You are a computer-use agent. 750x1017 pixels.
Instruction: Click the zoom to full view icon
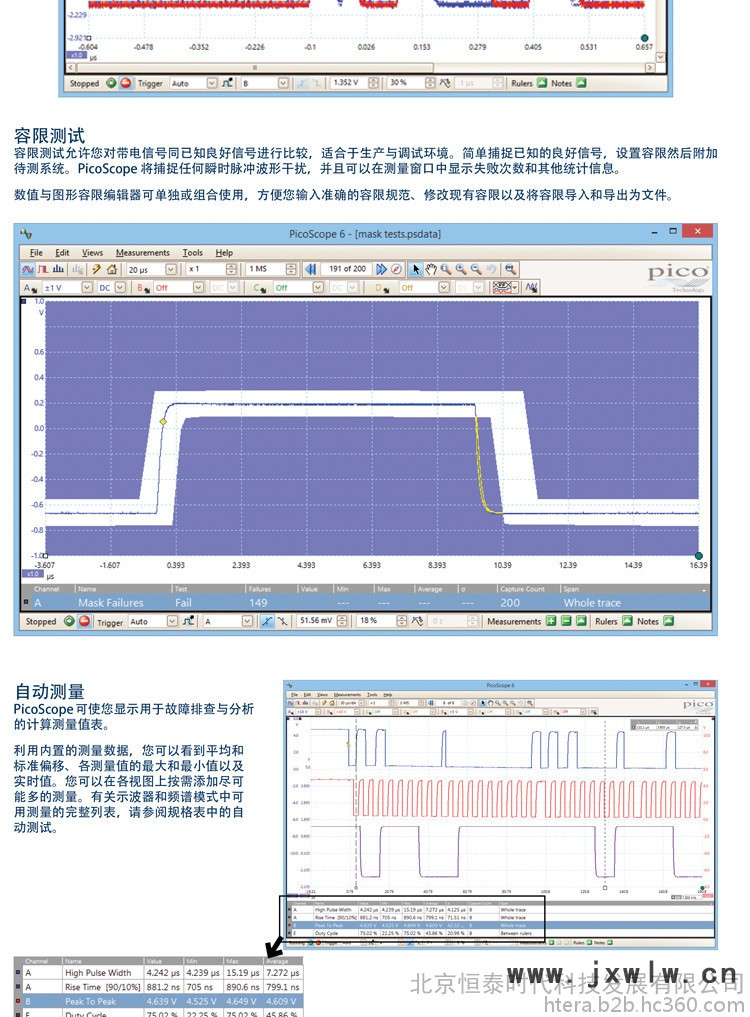[511, 269]
